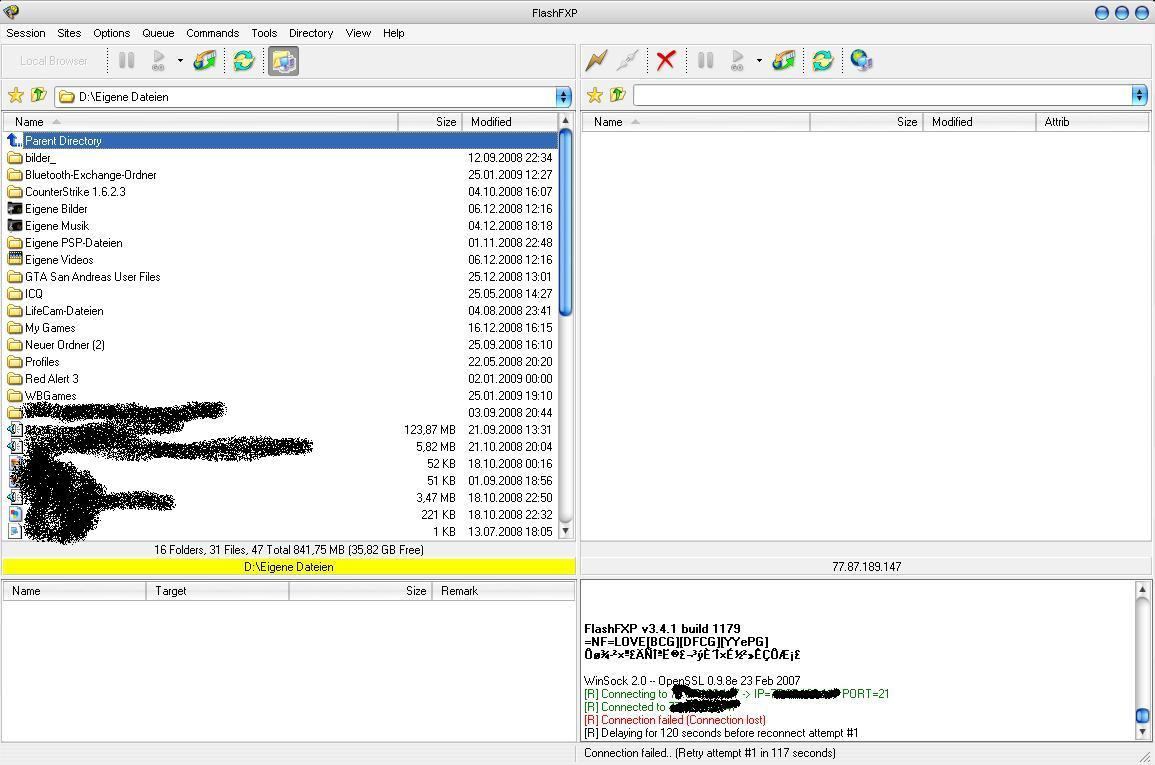Click the Eigene Musik folder icon
The image size is (1155, 765).
(x=15, y=225)
